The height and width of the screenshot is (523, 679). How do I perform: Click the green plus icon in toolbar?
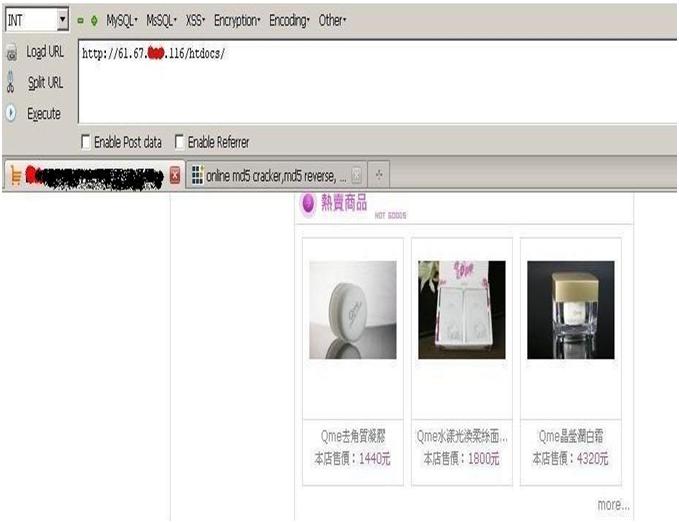(x=94, y=20)
